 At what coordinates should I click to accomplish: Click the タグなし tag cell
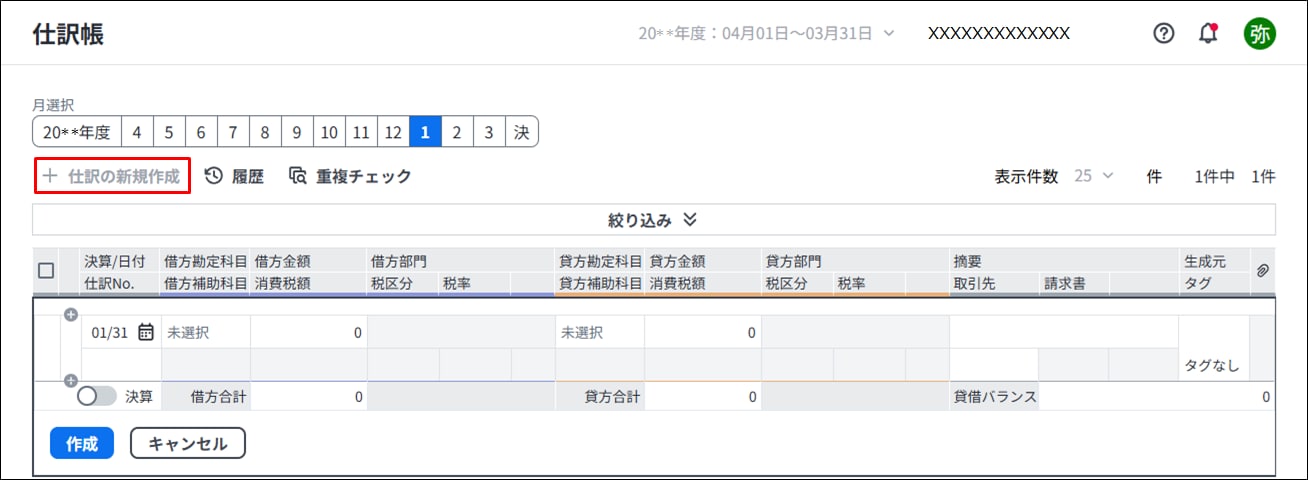[1212, 366]
